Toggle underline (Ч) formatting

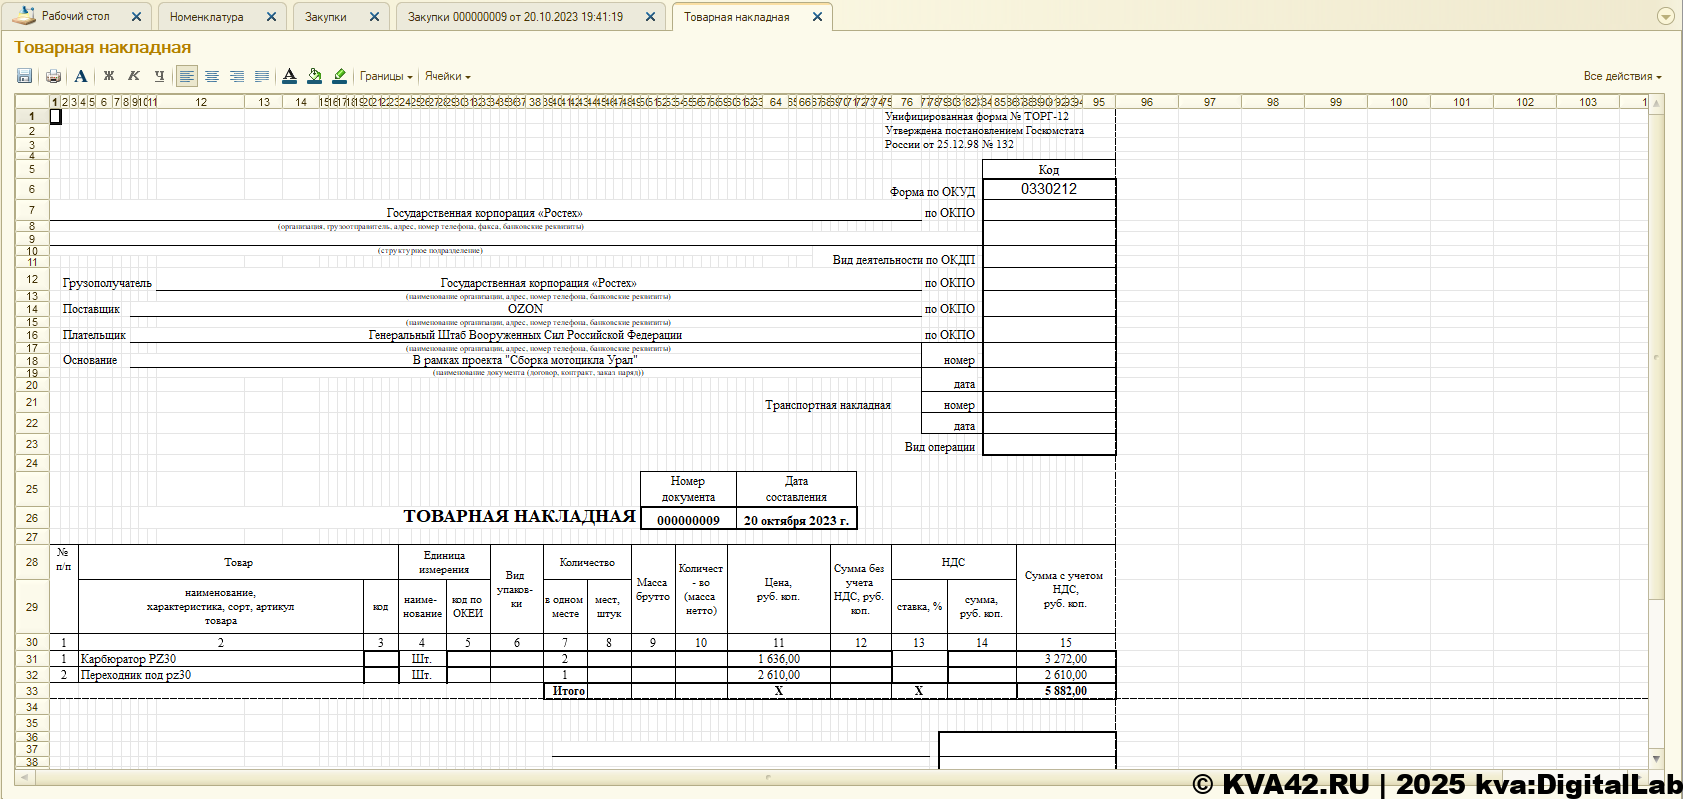click(x=159, y=76)
